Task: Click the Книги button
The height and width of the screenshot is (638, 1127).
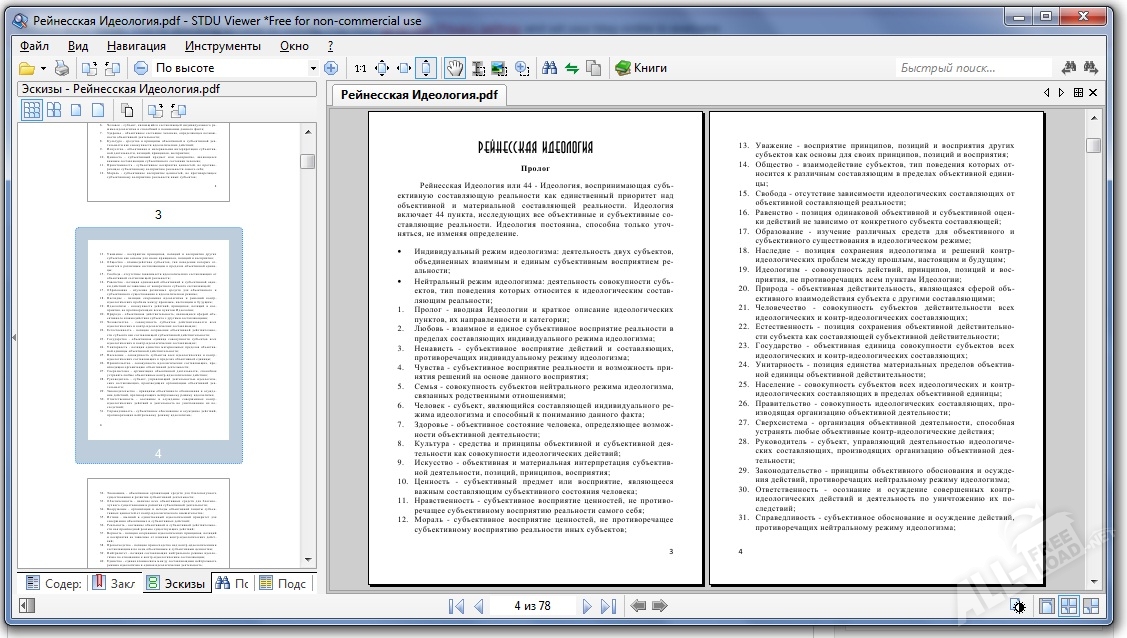Action: coord(640,68)
